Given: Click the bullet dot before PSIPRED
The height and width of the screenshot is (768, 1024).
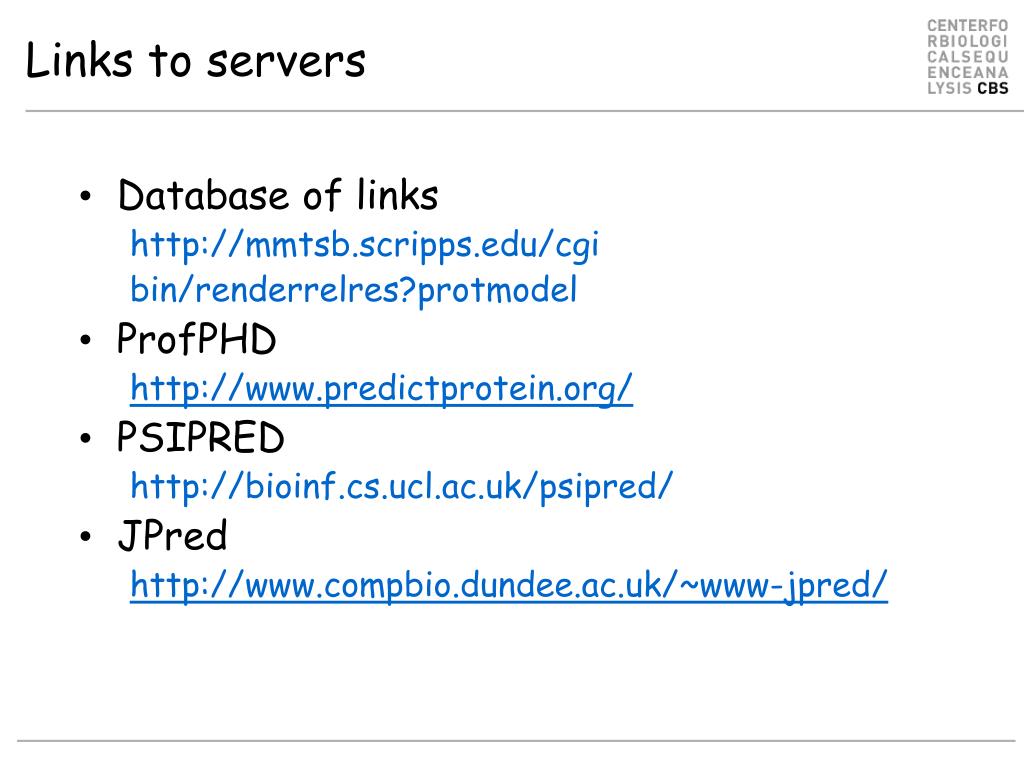Looking at the screenshot, I should click(x=86, y=438).
